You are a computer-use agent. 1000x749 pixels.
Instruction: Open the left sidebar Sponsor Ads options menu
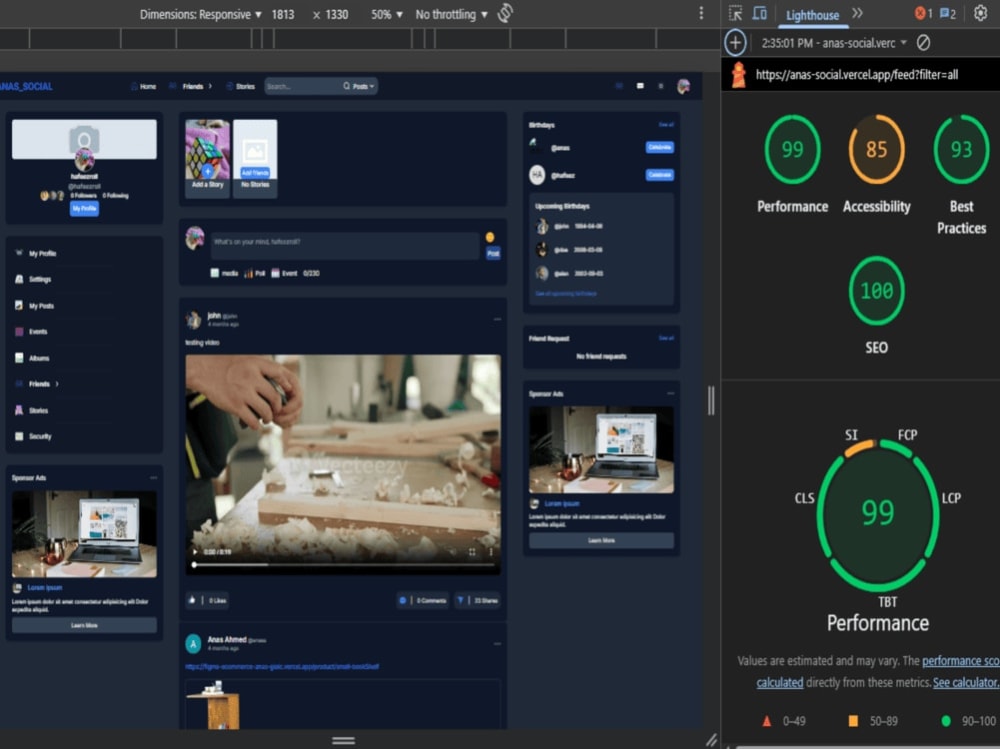click(x=153, y=477)
